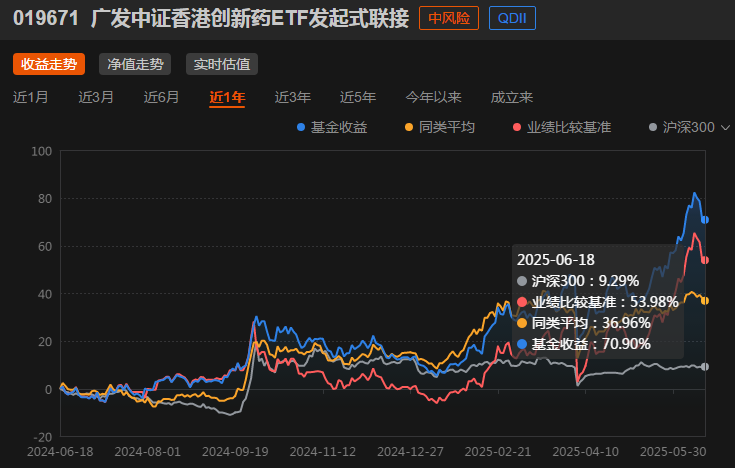
Task: Select the 近1月 time range
Action: pyautogui.click(x=30, y=97)
